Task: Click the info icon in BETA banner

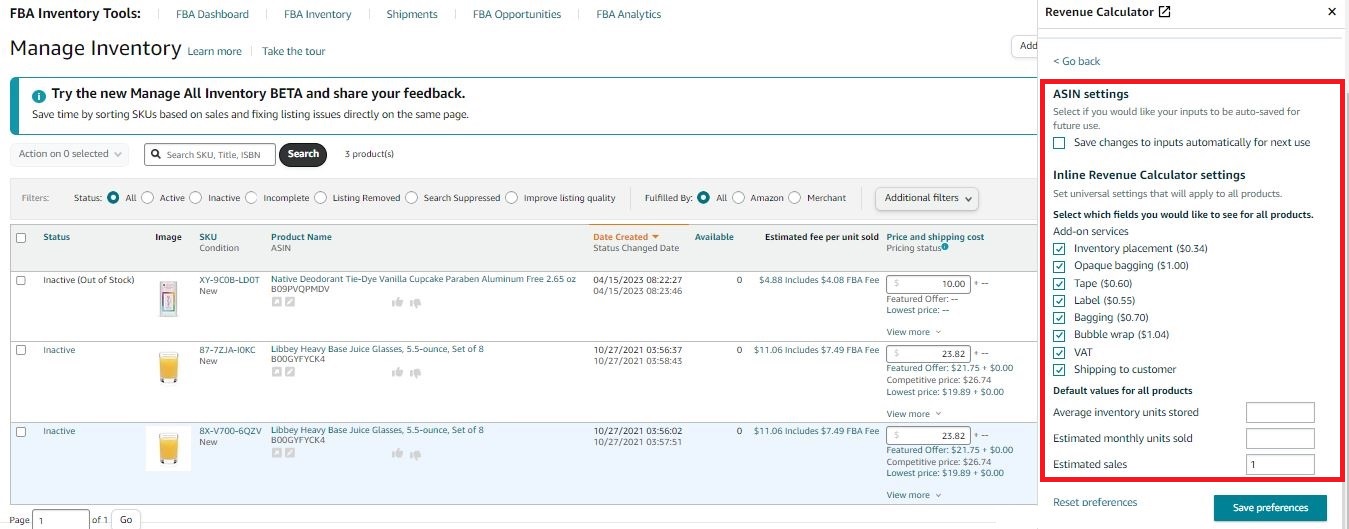Action: point(39,96)
